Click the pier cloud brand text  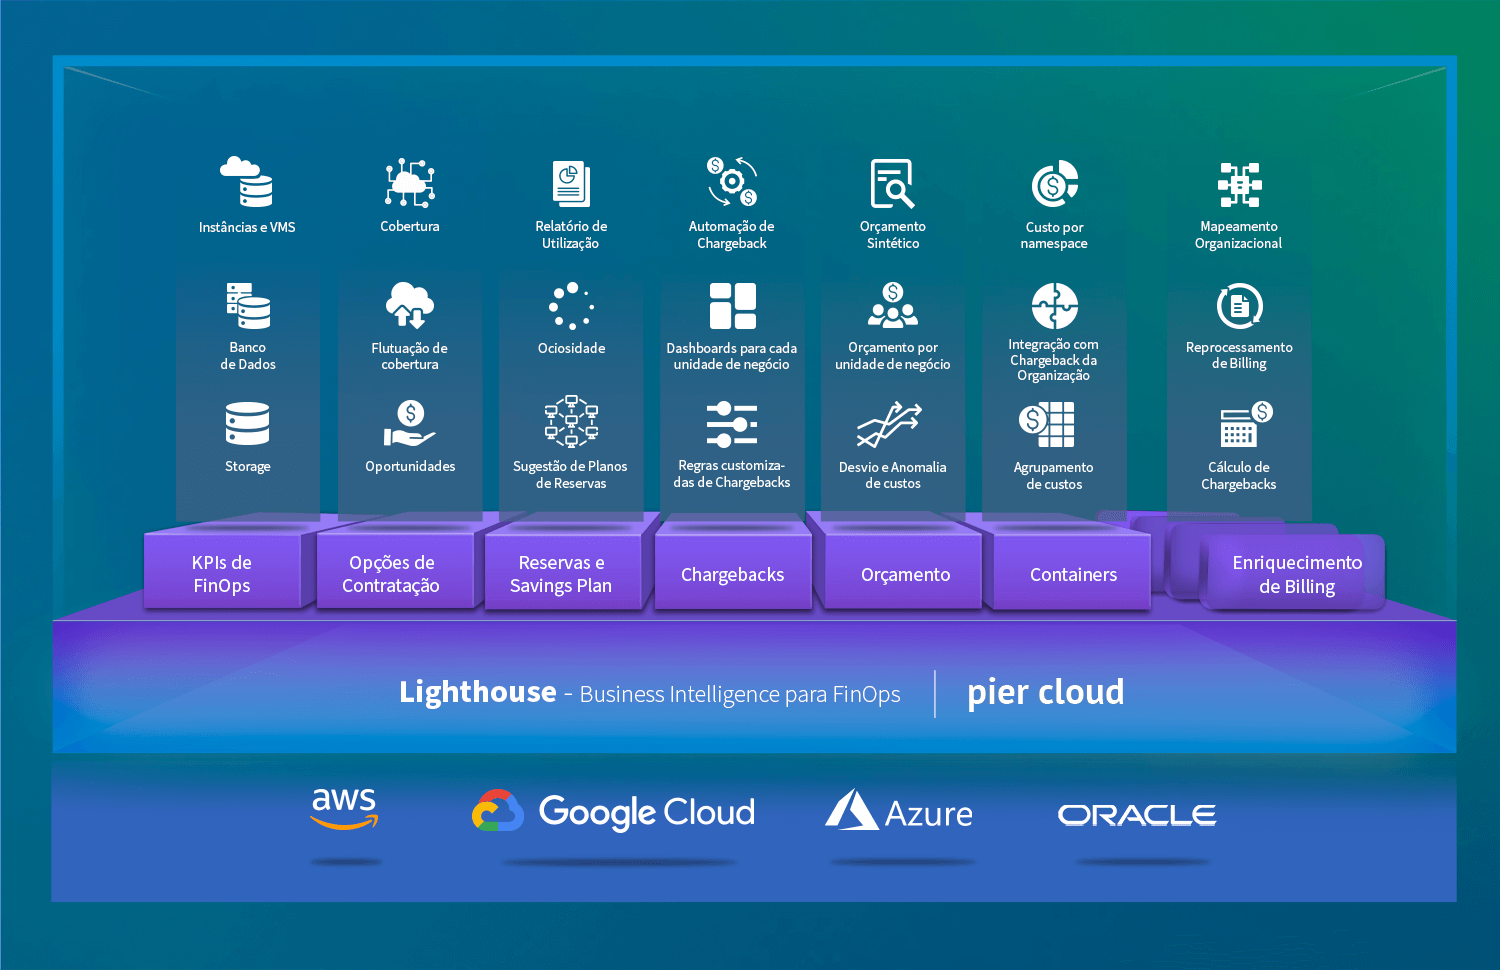point(1046,692)
